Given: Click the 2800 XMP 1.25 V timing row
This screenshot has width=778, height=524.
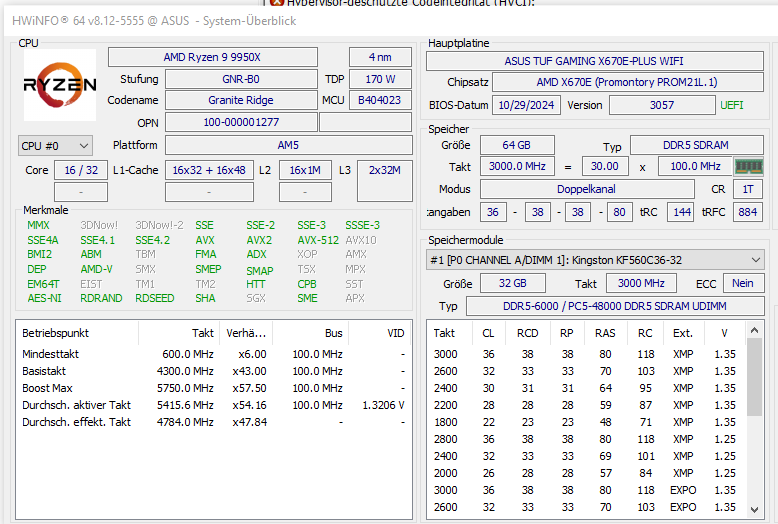Looking at the screenshot, I should (586, 439).
